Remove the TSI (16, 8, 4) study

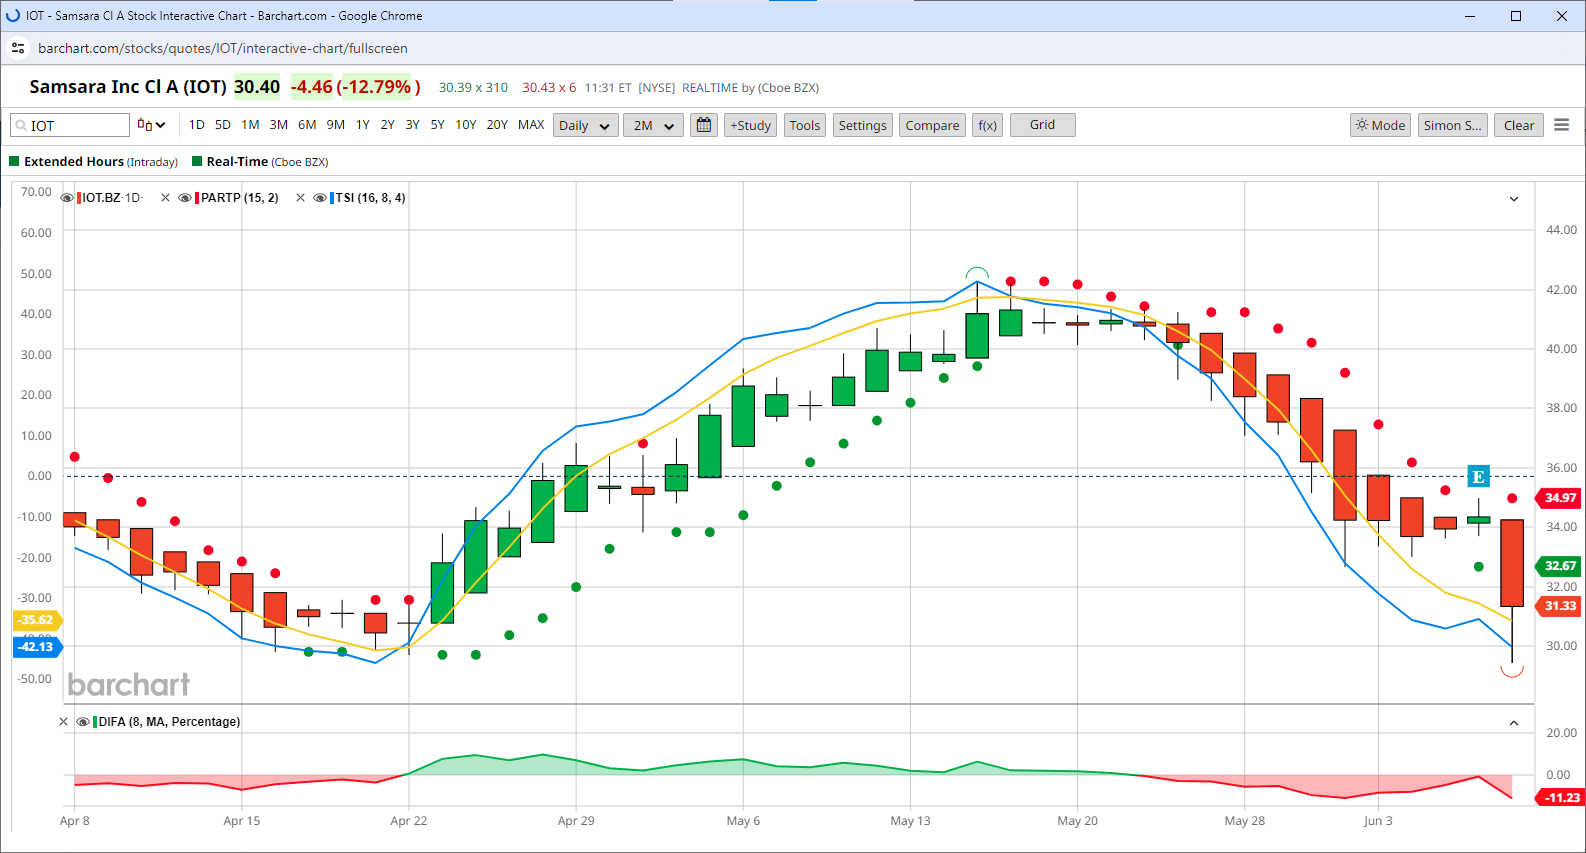[x=300, y=198]
